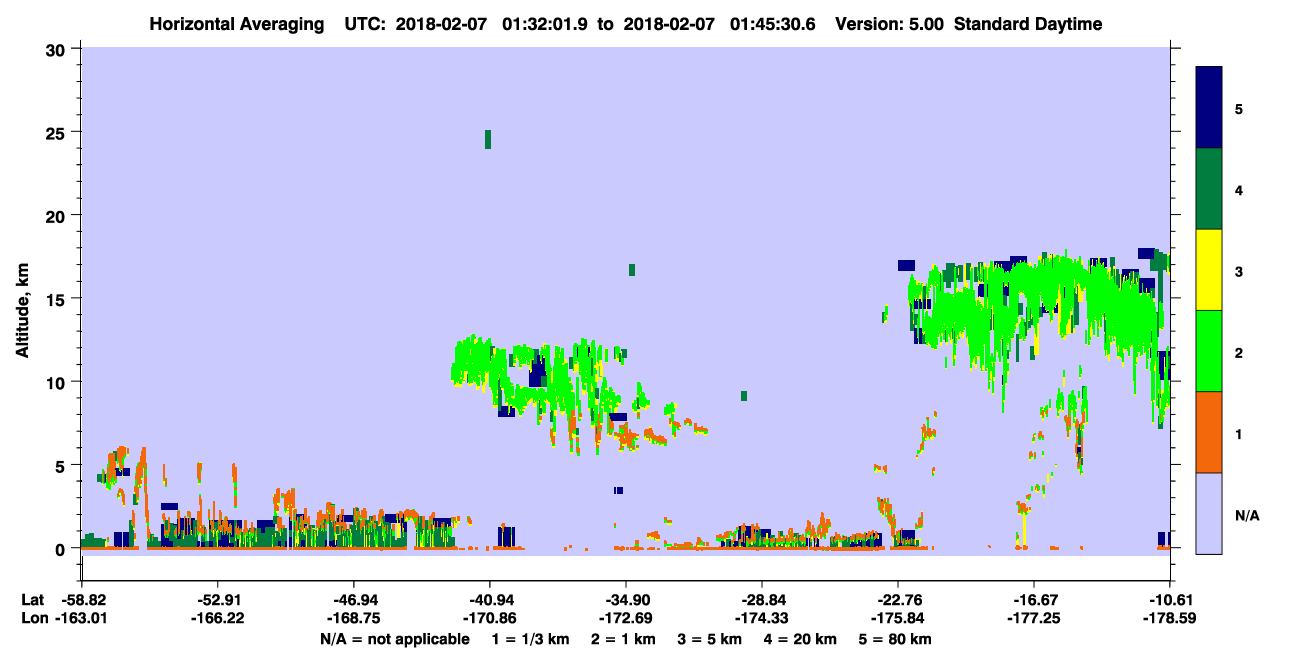Click the small green feature near 16.5 km altitude
The image size is (1300, 667).
point(632,270)
